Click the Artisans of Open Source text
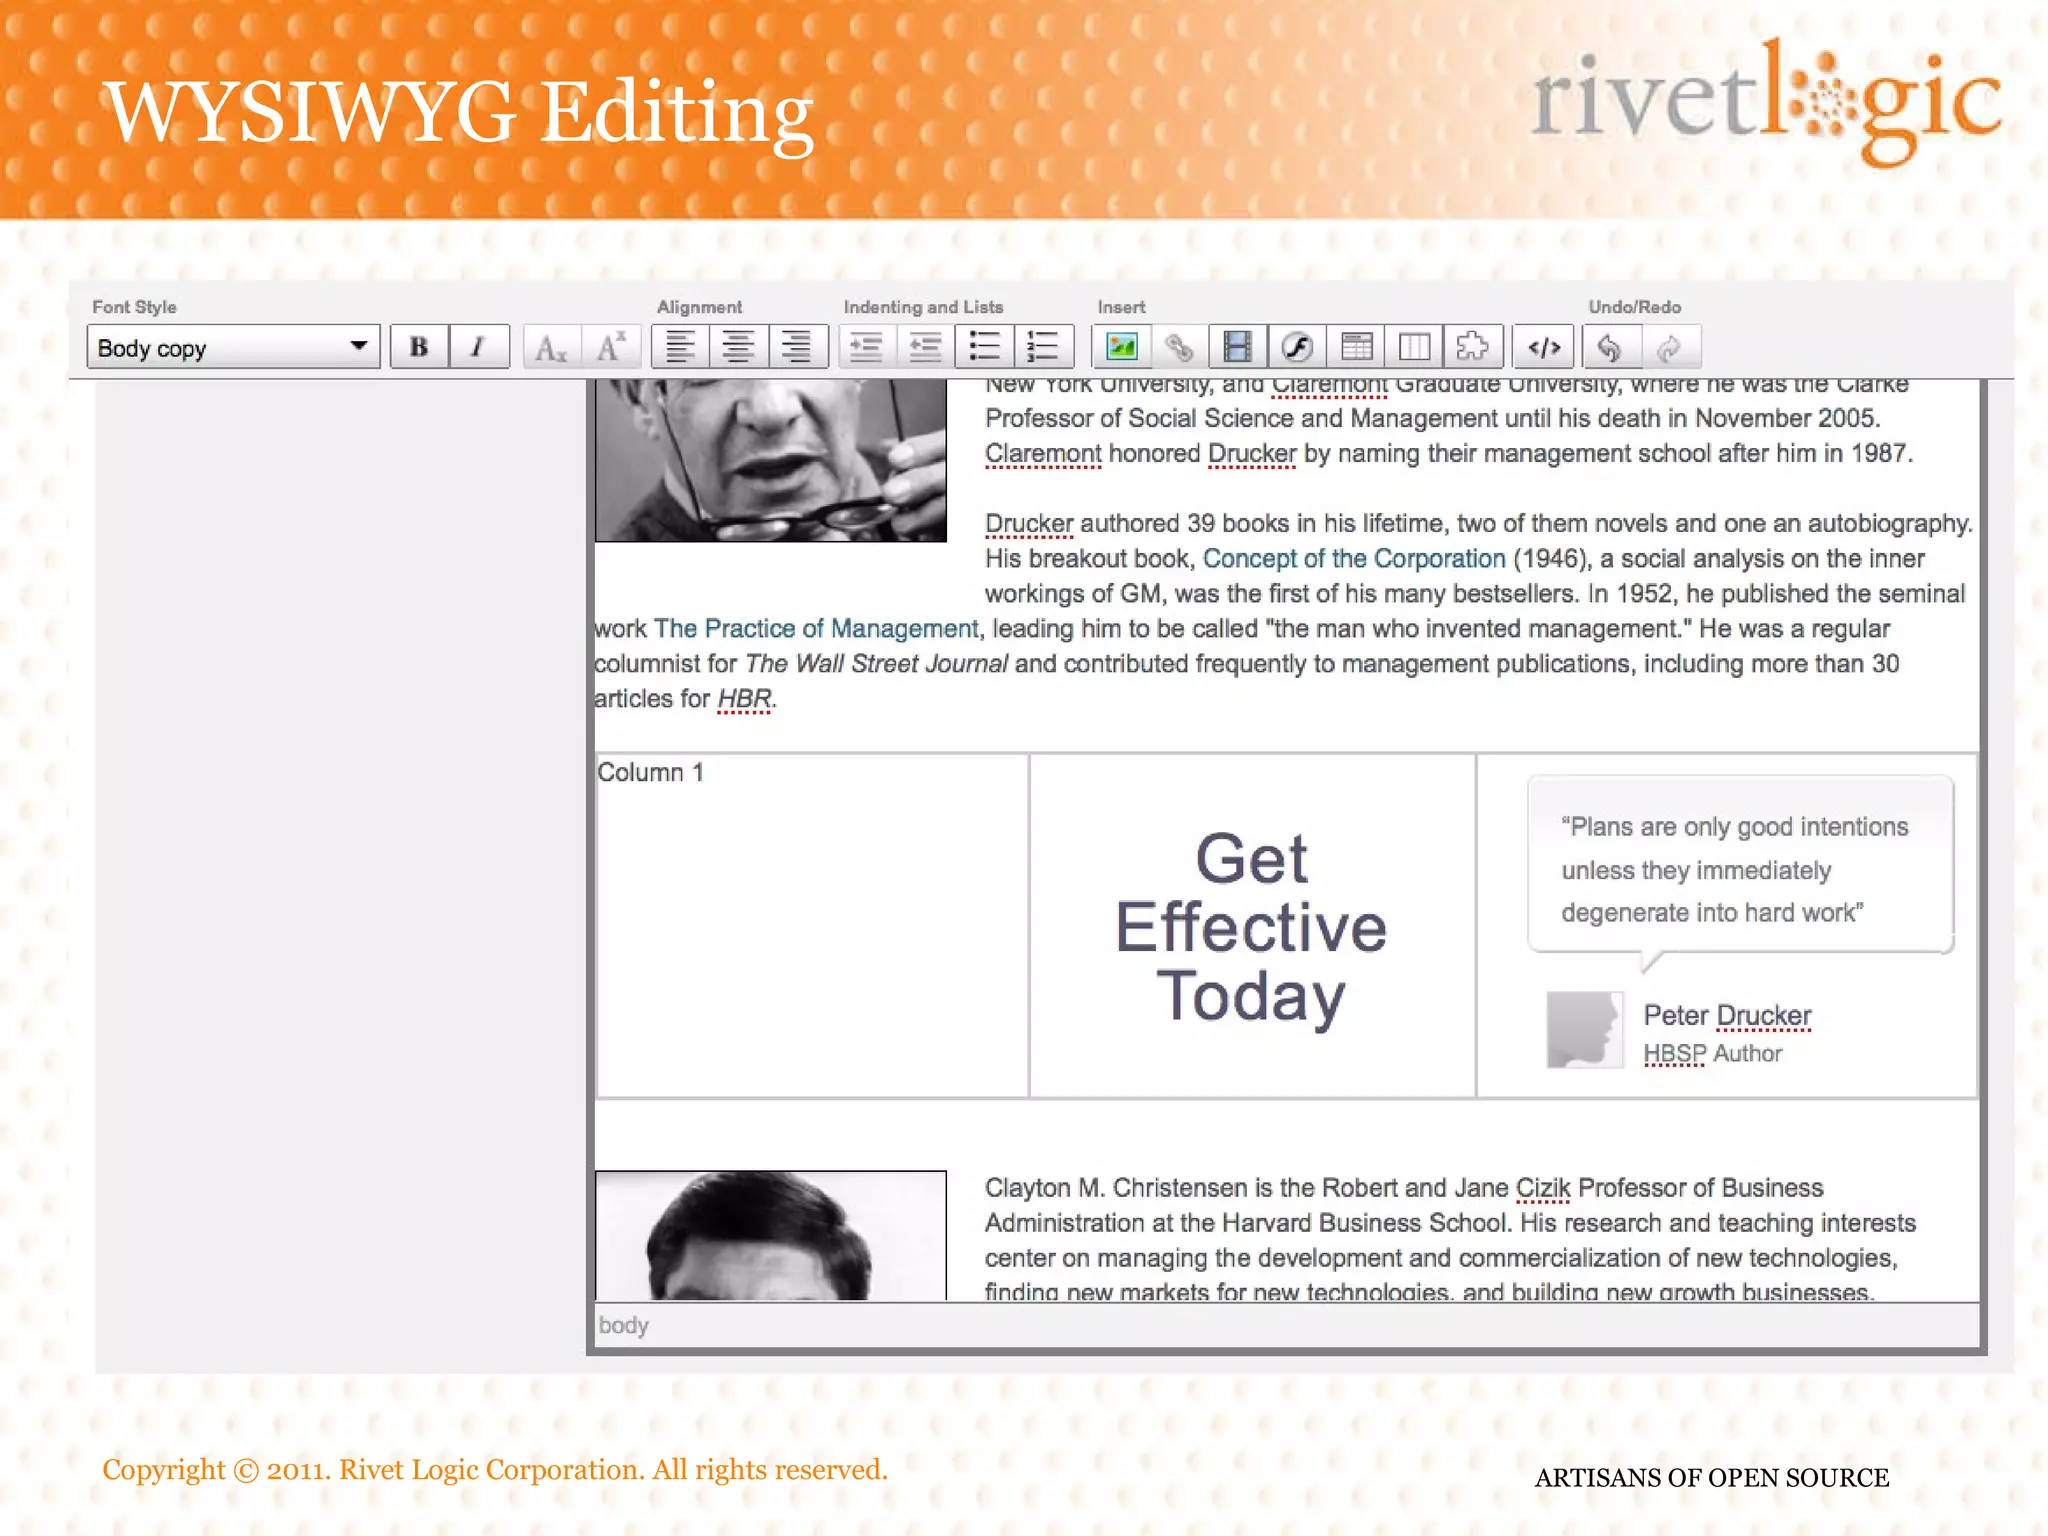This screenshot has width=2048, height=1536. [1712, 1477]
